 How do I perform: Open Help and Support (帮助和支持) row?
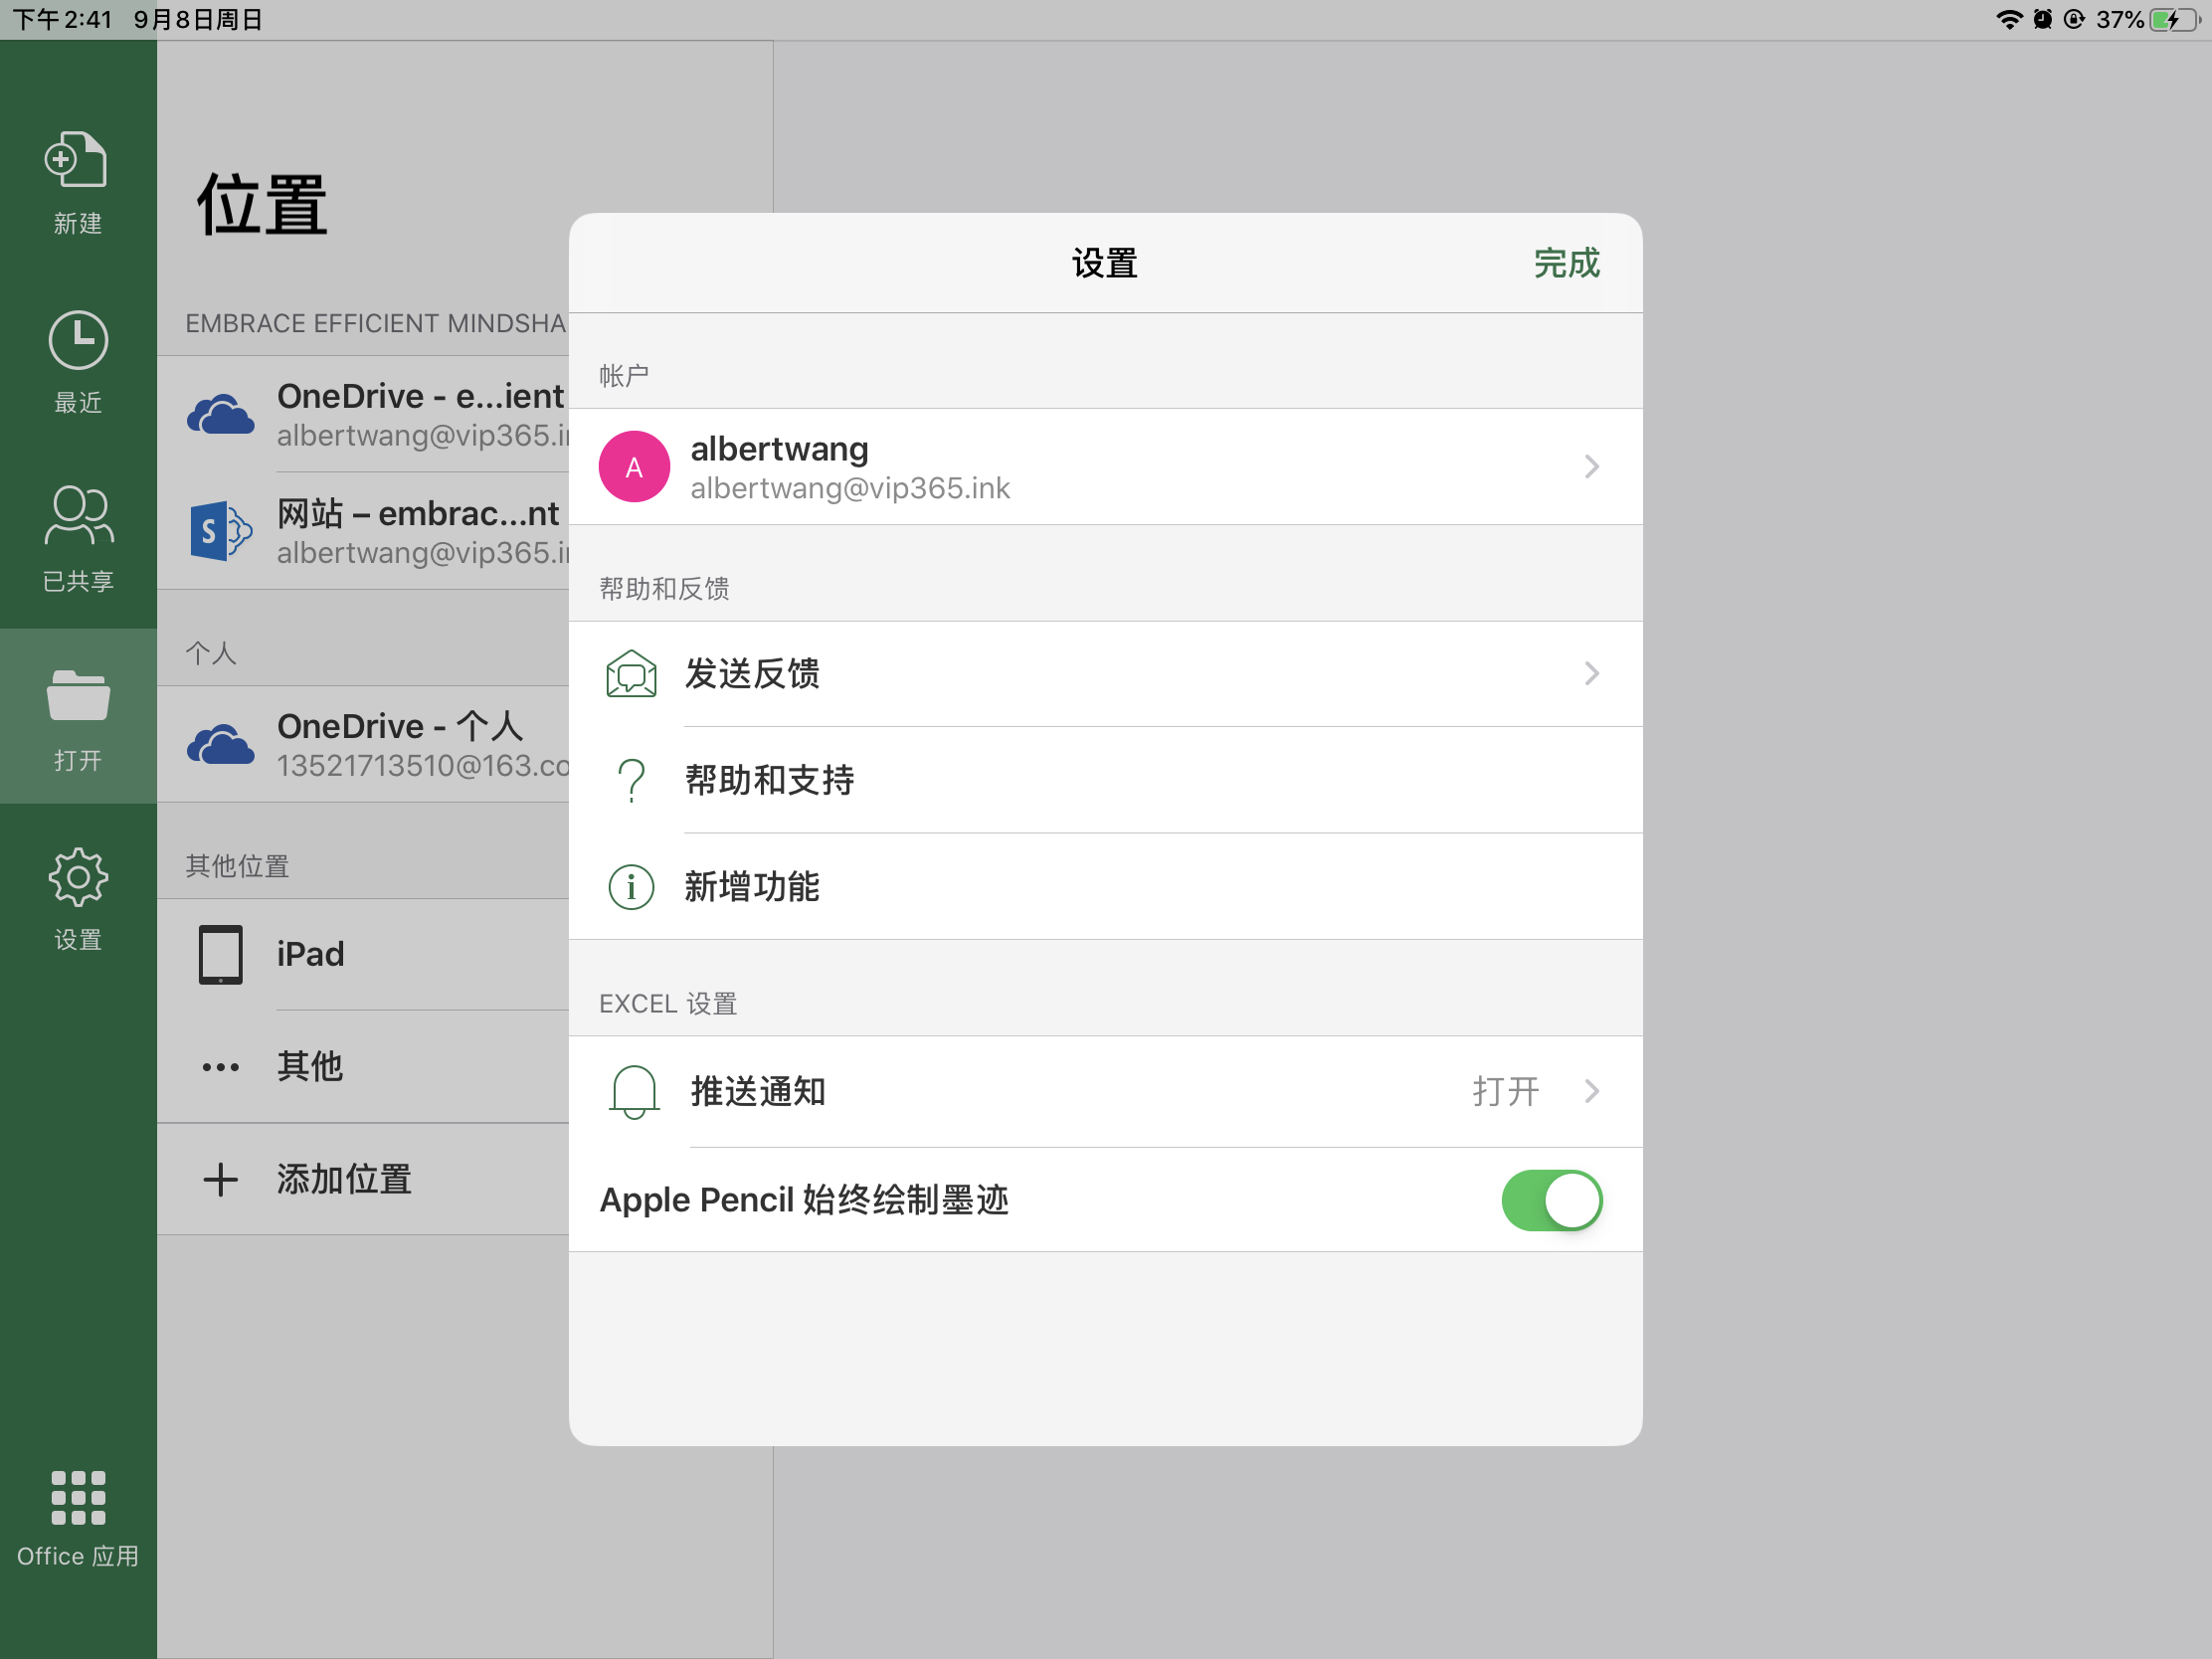(x=1105, y=780)
